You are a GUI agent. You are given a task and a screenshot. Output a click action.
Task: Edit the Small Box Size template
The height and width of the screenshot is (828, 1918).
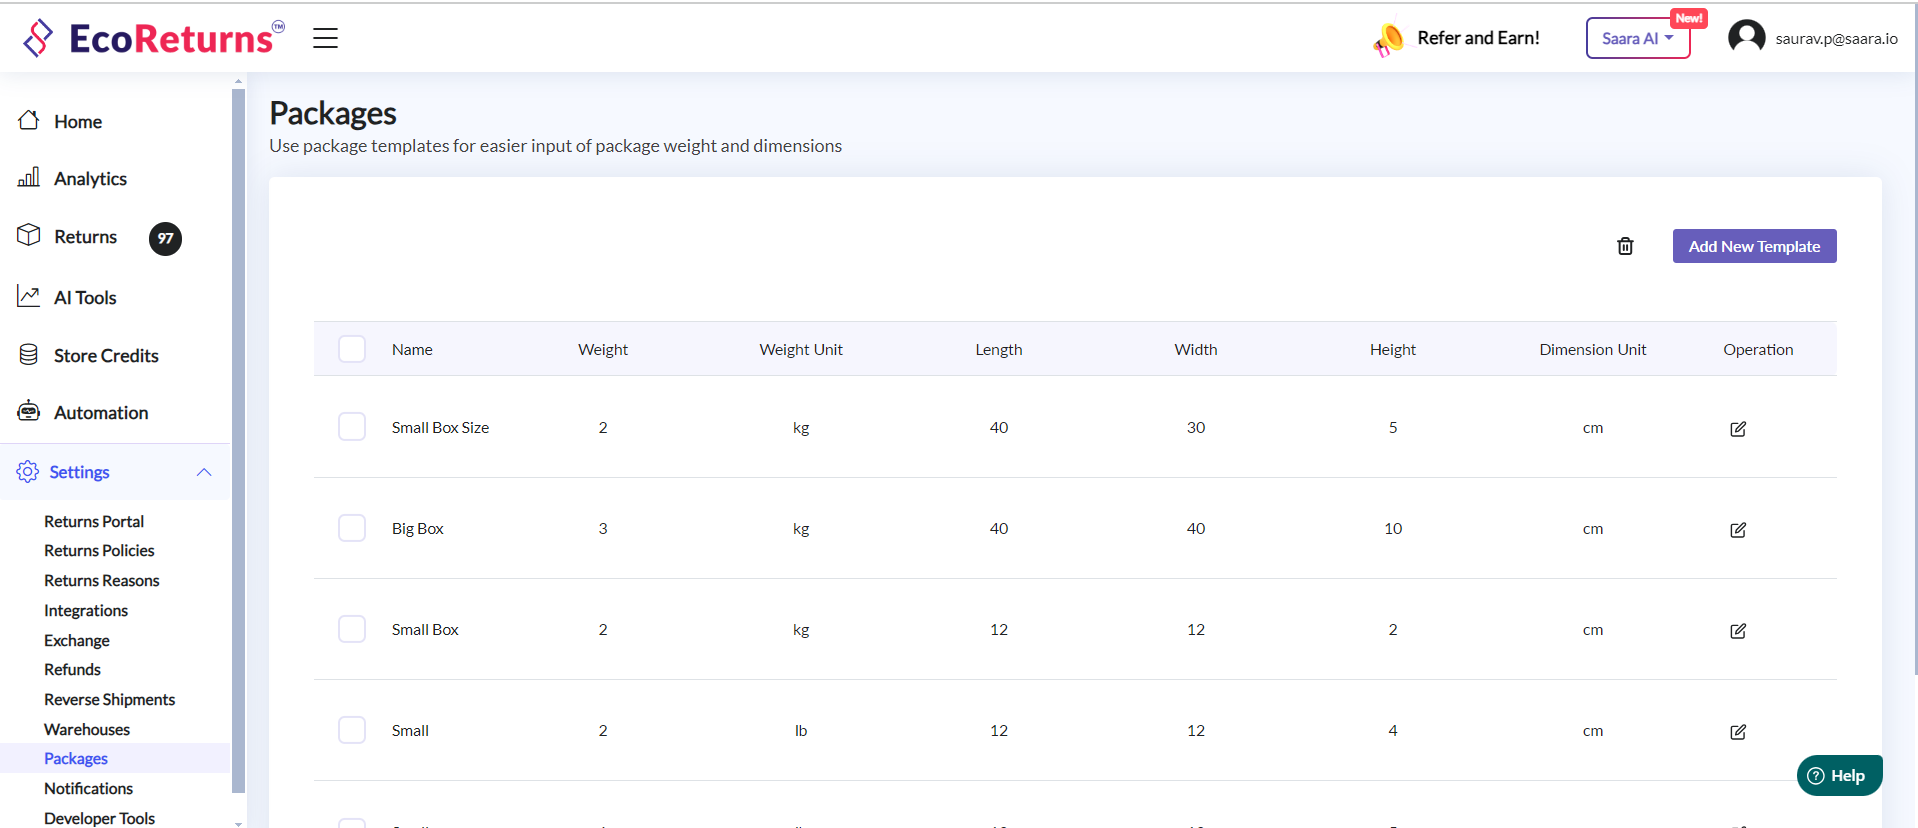(1737, 429)
